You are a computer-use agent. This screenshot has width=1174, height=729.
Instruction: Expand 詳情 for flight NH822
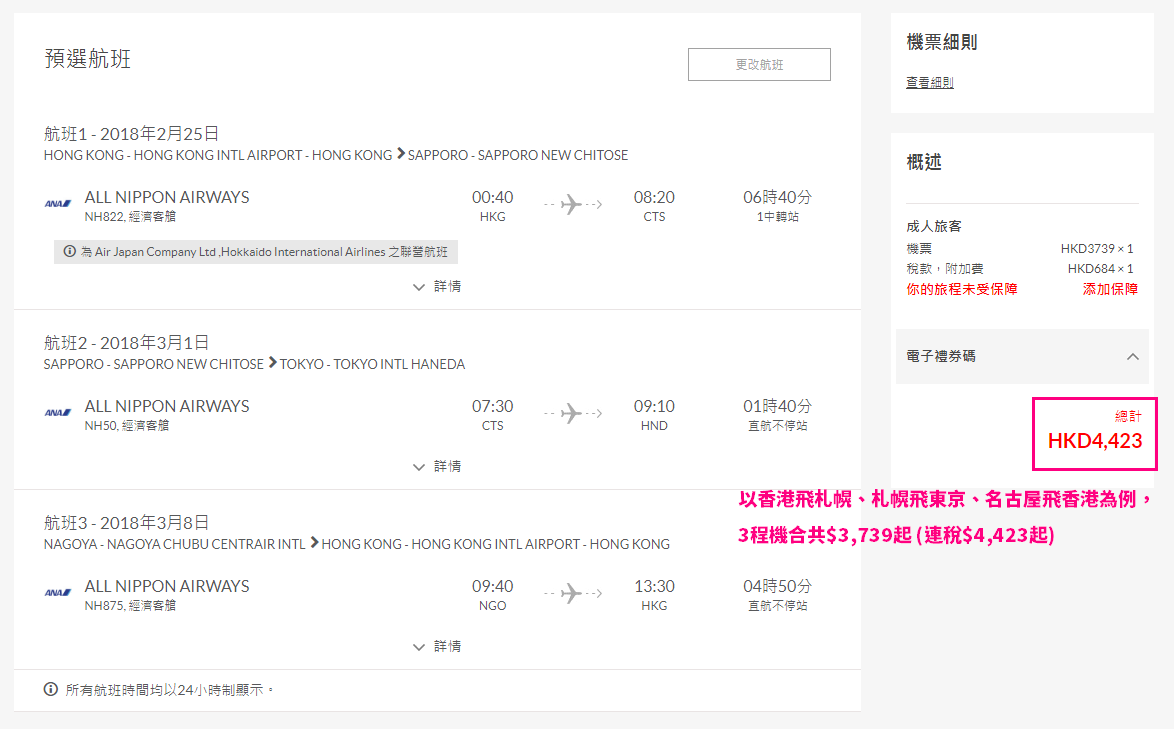pos(437,286)
